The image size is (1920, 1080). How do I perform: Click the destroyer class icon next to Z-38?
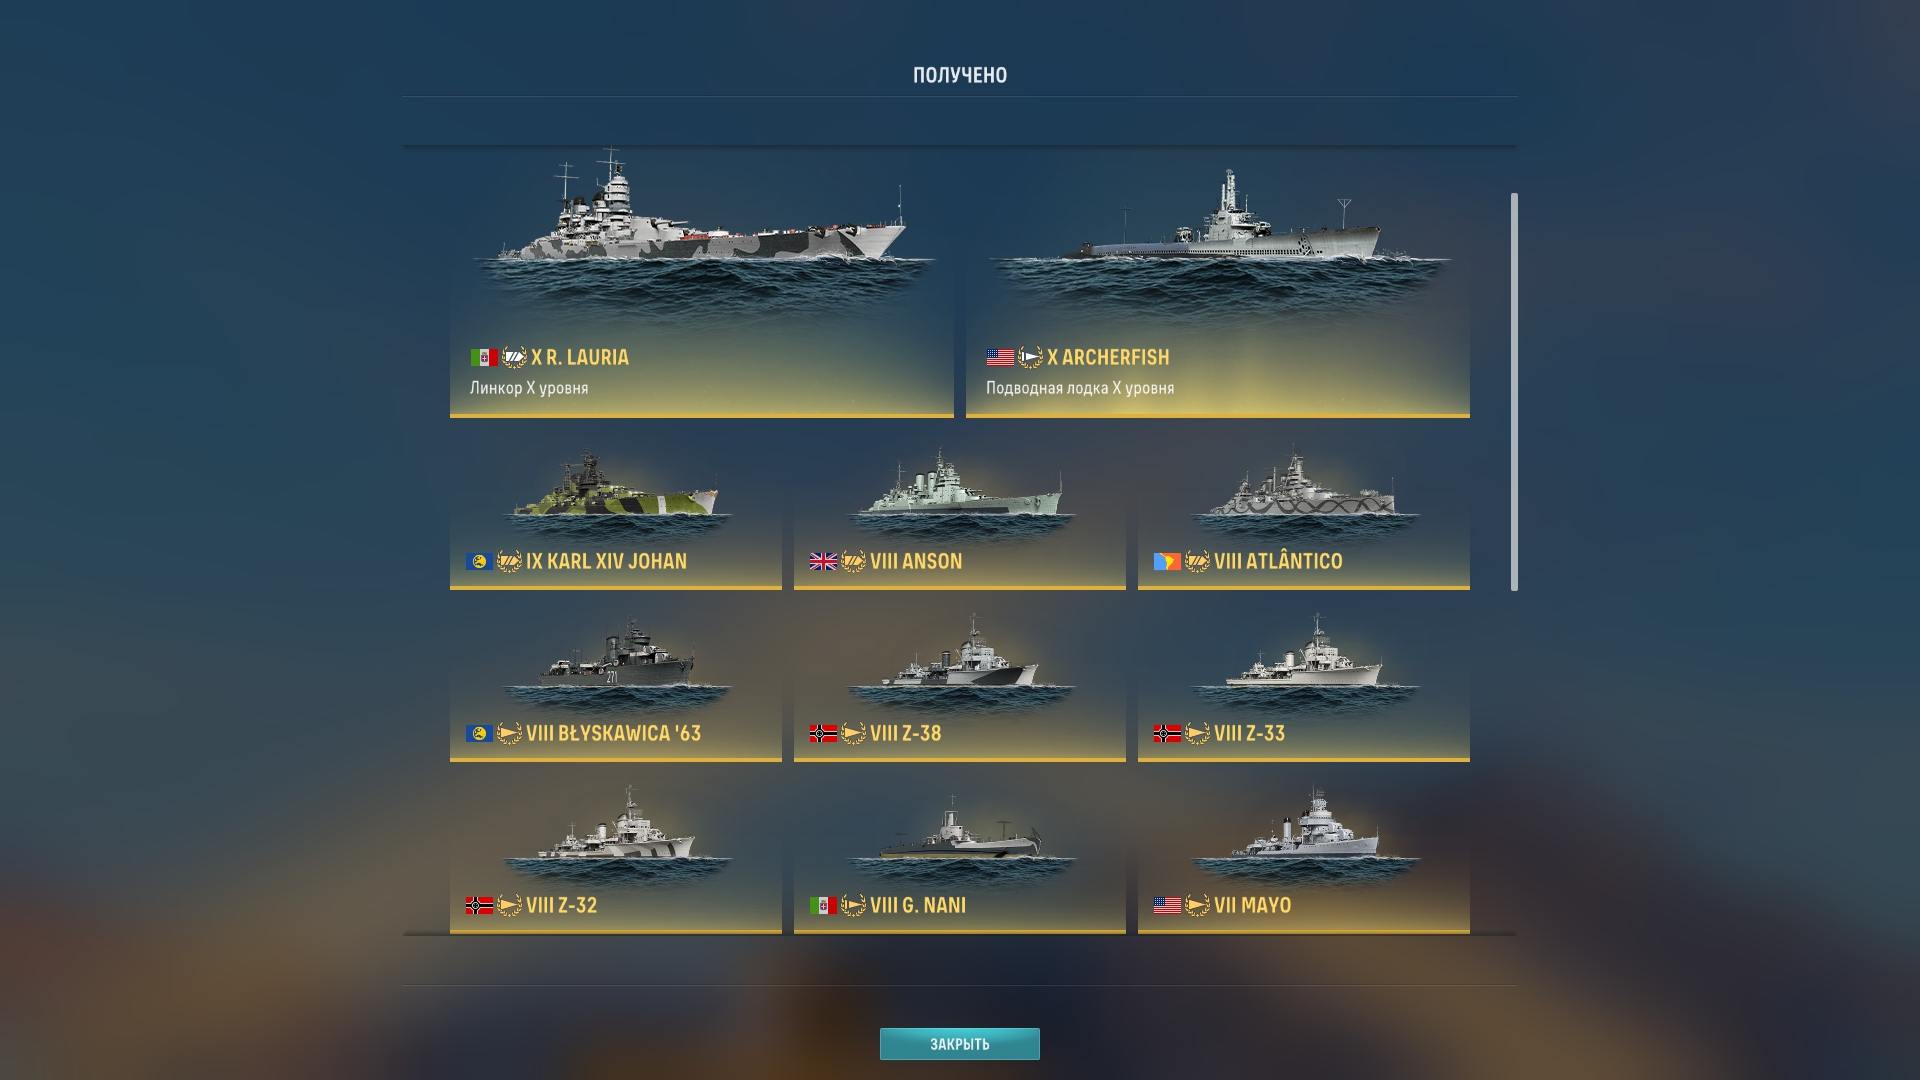click(853, 734)
